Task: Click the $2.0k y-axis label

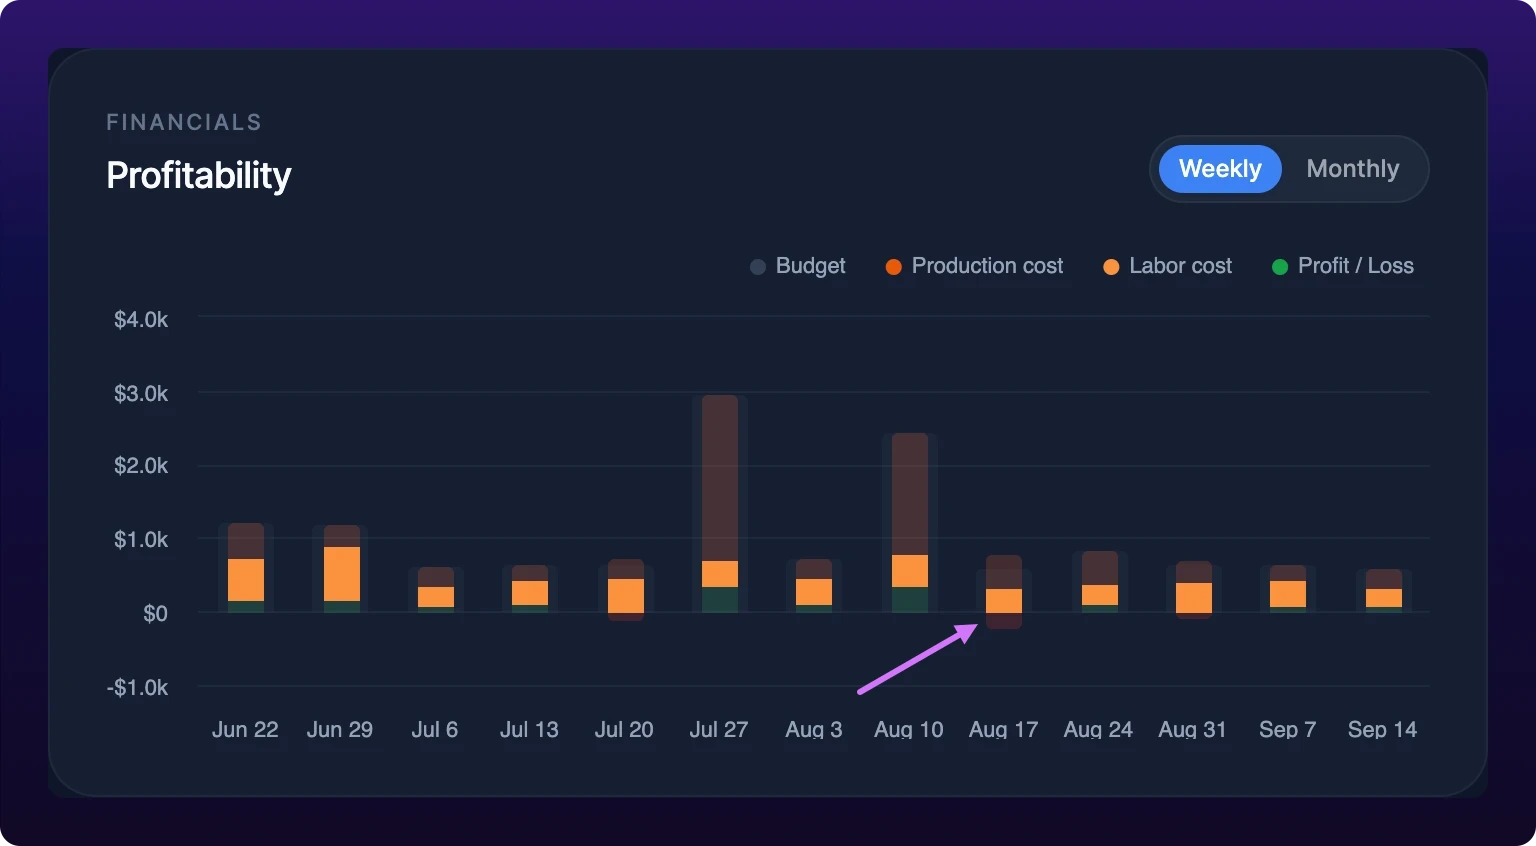Action: 141,466
